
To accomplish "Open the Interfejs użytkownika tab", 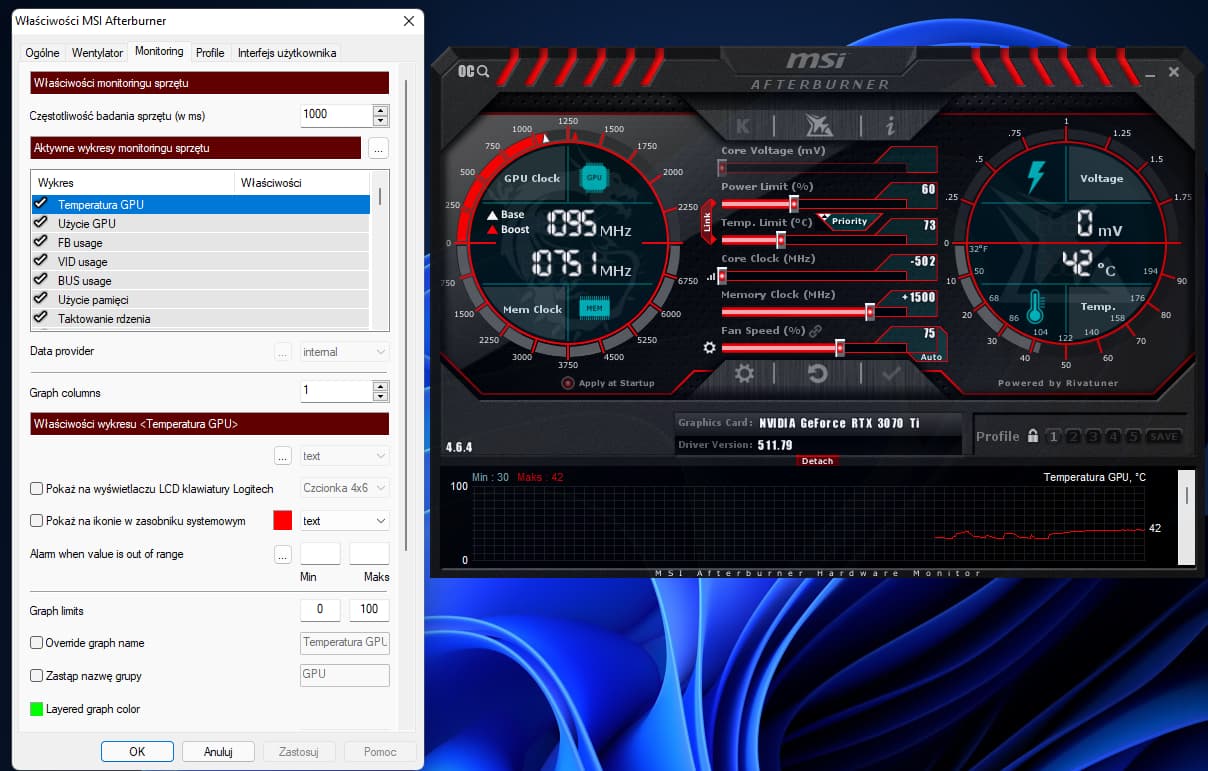I will tap(287, 52).
